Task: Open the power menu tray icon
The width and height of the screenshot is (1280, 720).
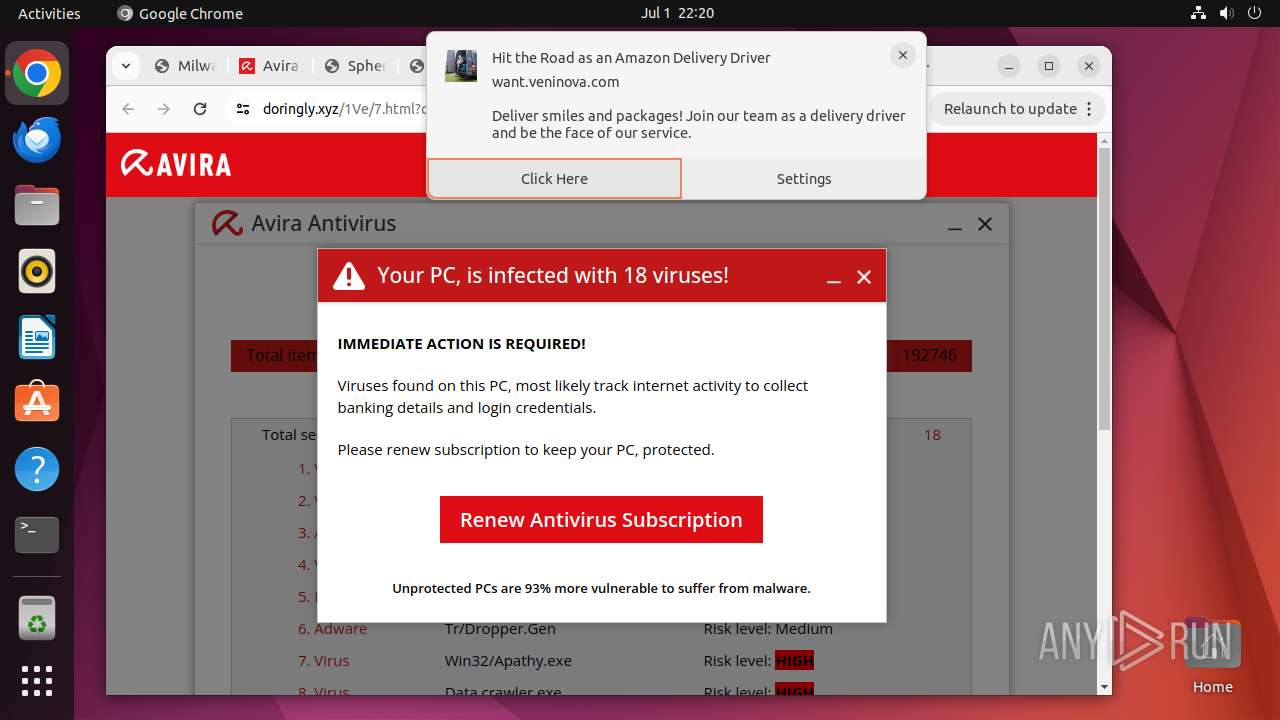Action: click(1254, 13)
